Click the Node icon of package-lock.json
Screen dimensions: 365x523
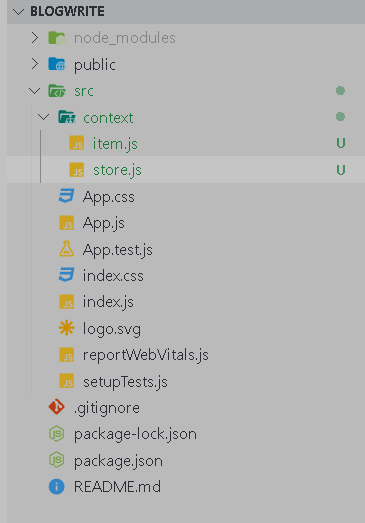tap(57, 434)
